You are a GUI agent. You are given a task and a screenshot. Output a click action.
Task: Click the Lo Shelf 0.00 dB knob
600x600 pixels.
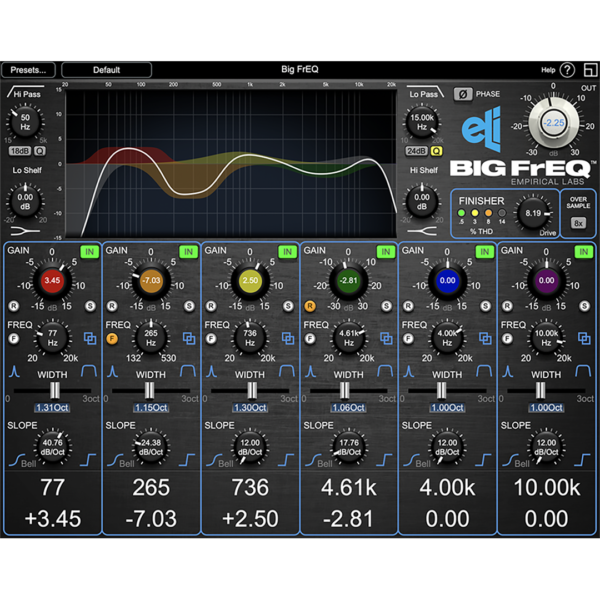tap(25, 202)
